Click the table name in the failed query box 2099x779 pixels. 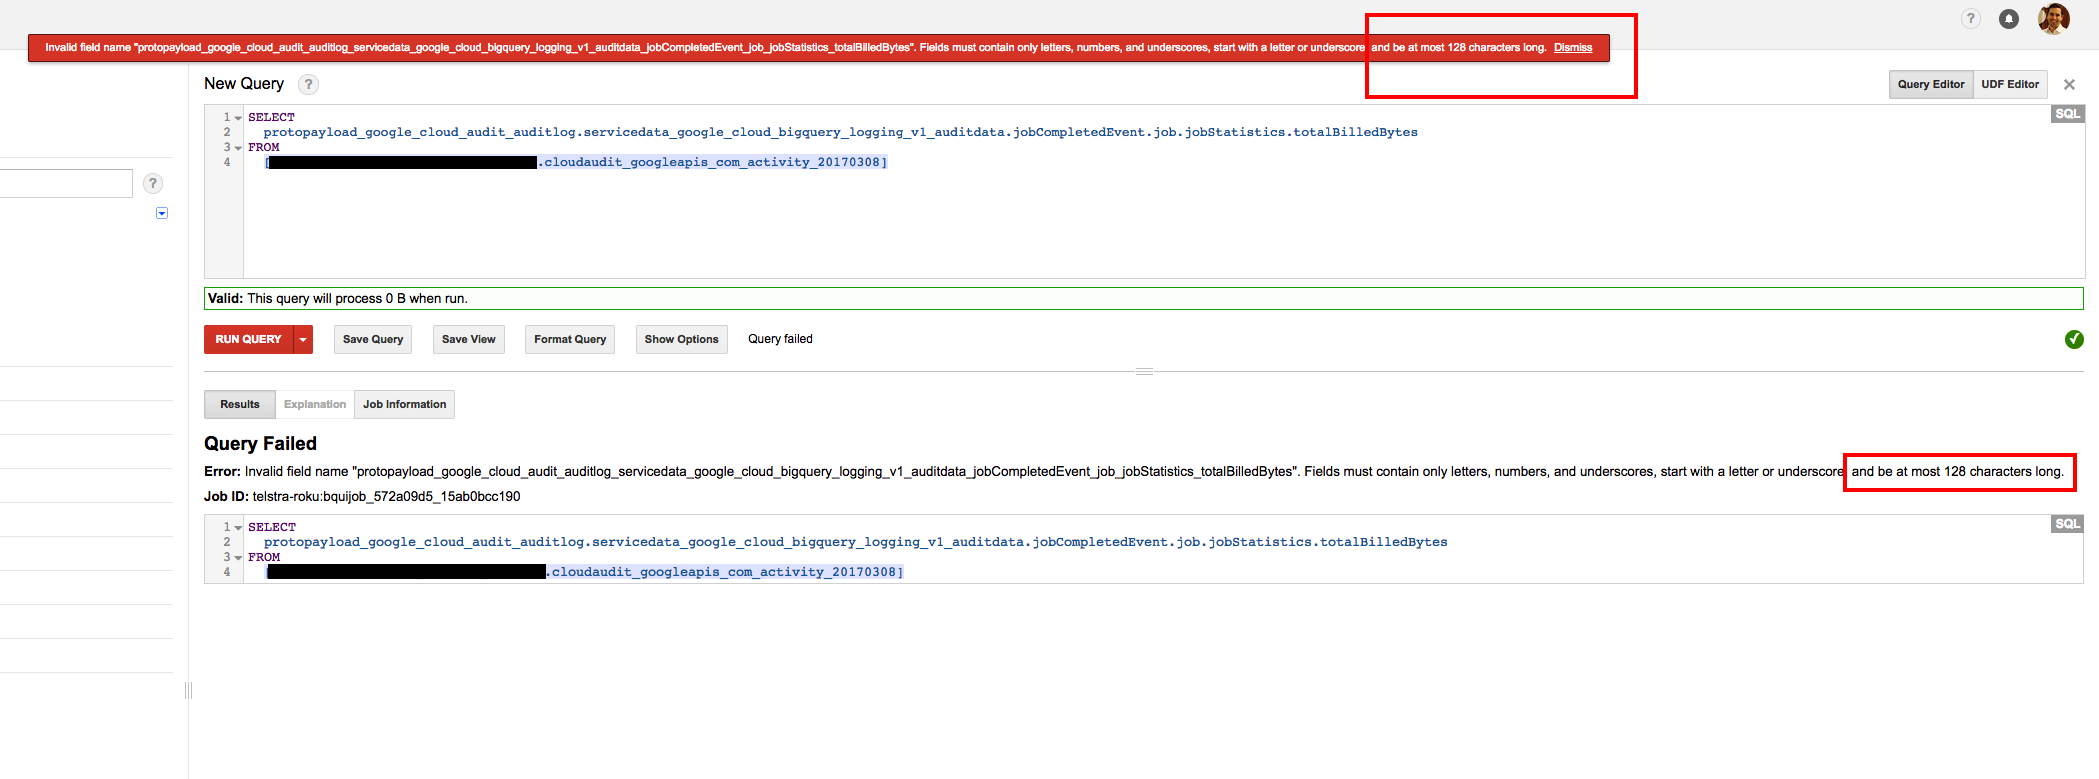[727, 572]
